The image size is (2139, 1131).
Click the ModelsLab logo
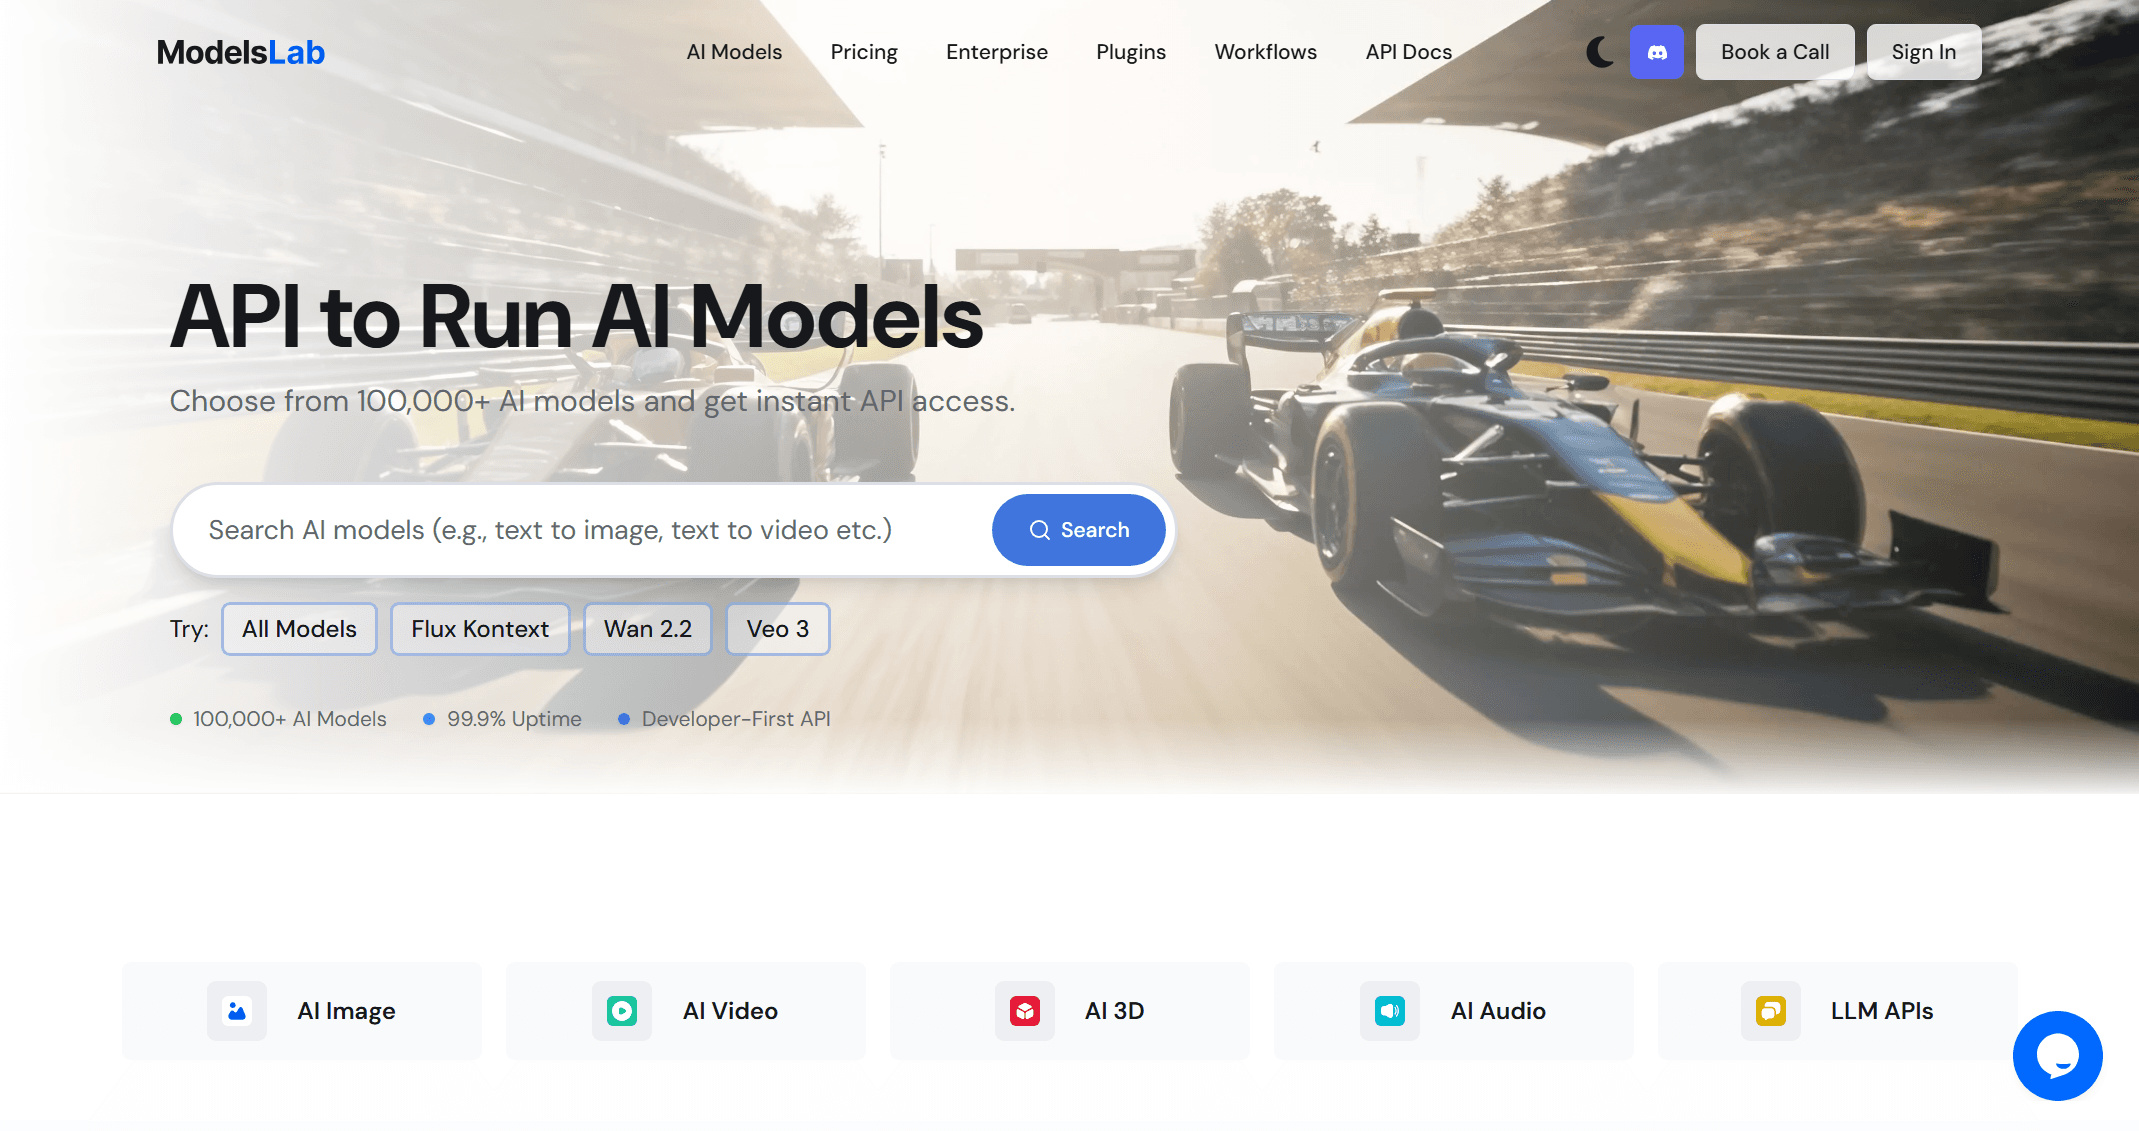click(x=241, y=52)
